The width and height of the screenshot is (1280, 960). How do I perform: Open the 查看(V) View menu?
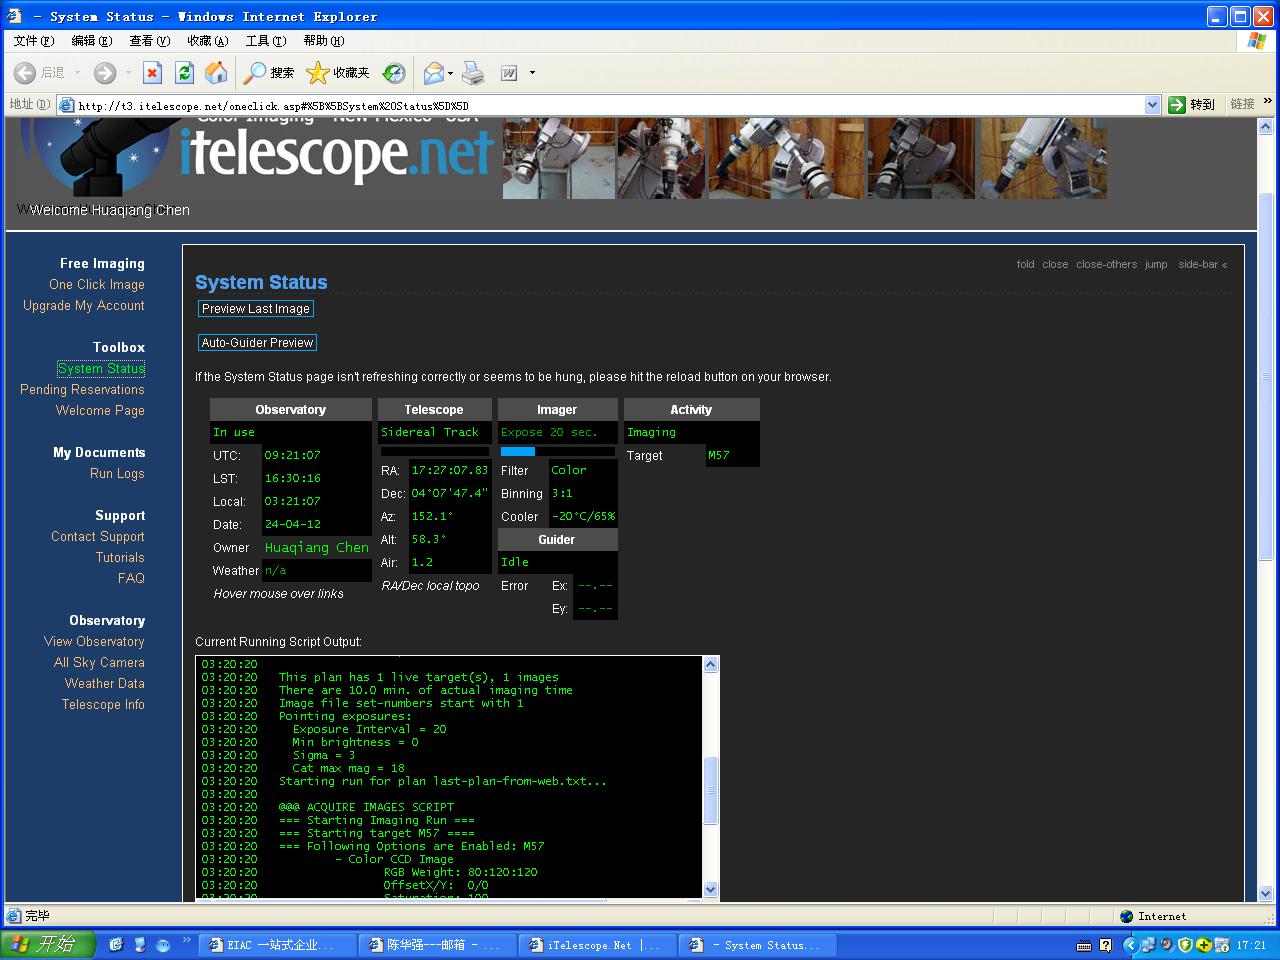click(x=149, y=41)
